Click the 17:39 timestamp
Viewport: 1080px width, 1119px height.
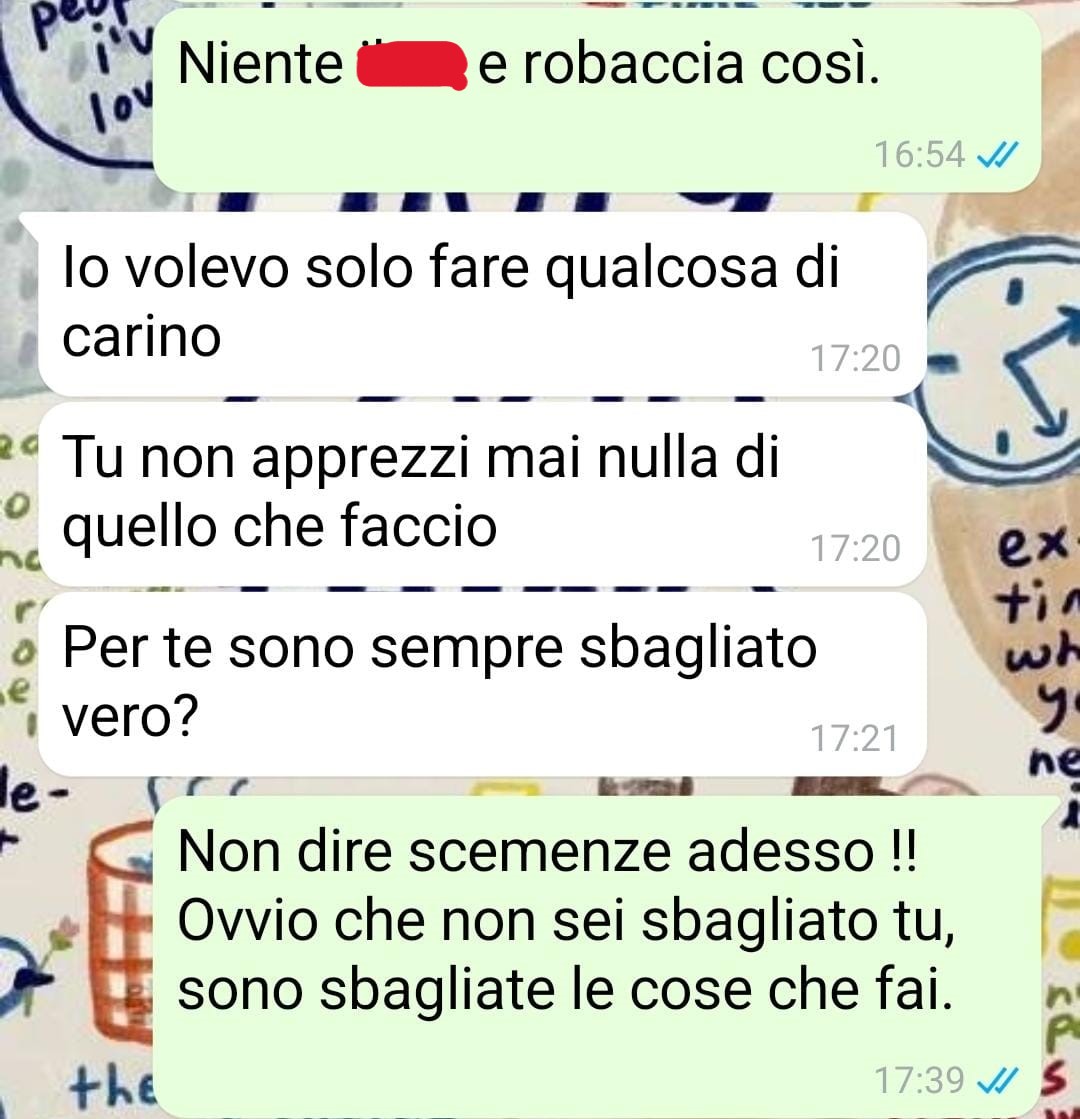pyautogui.click(x=919, y=1080)
